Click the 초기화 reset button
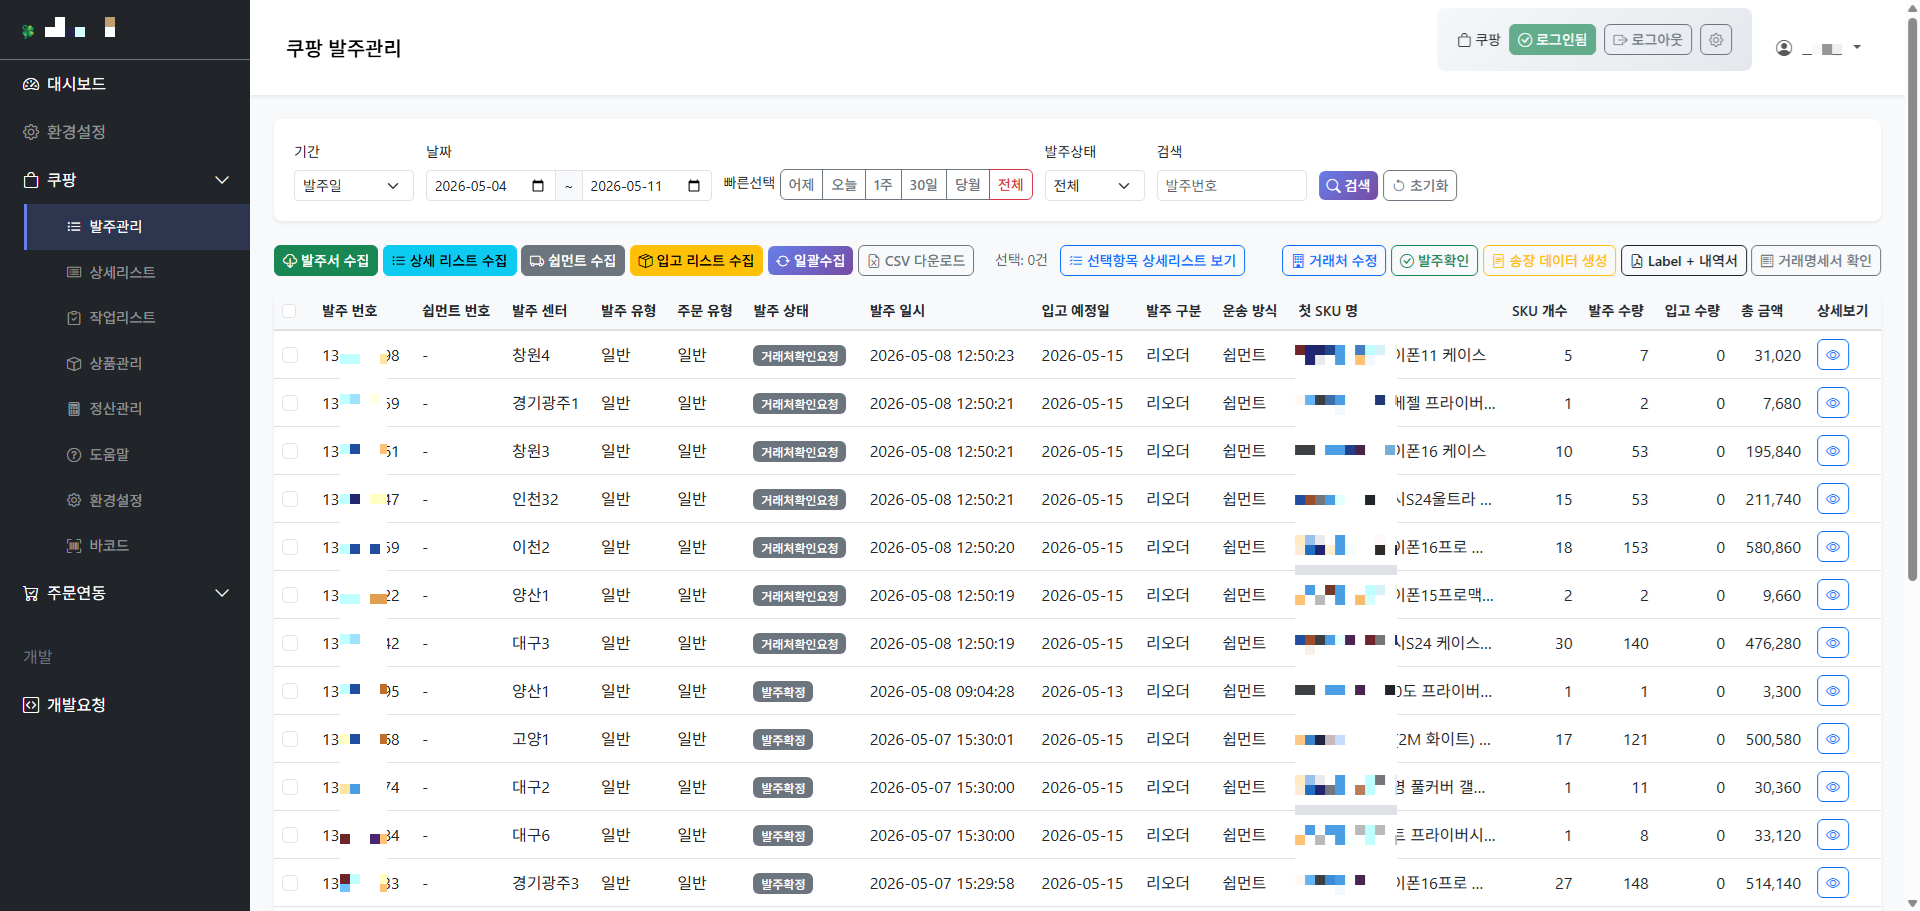 (x=1420, y=186)
